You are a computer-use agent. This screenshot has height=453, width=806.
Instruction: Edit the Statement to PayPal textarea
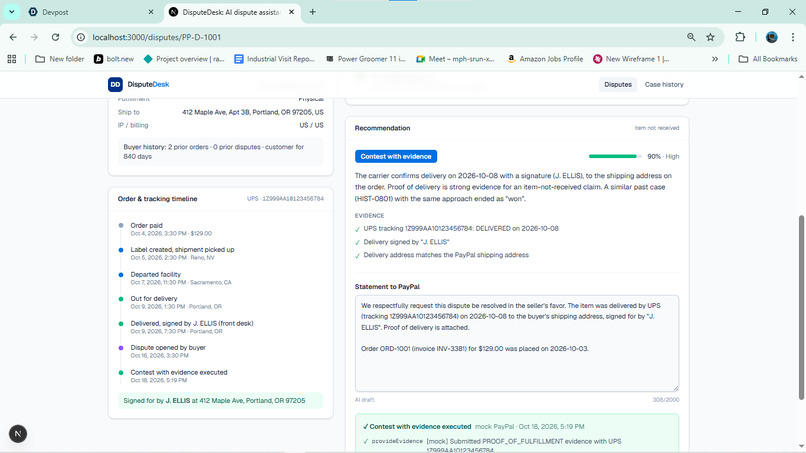[x=517, y=343]
